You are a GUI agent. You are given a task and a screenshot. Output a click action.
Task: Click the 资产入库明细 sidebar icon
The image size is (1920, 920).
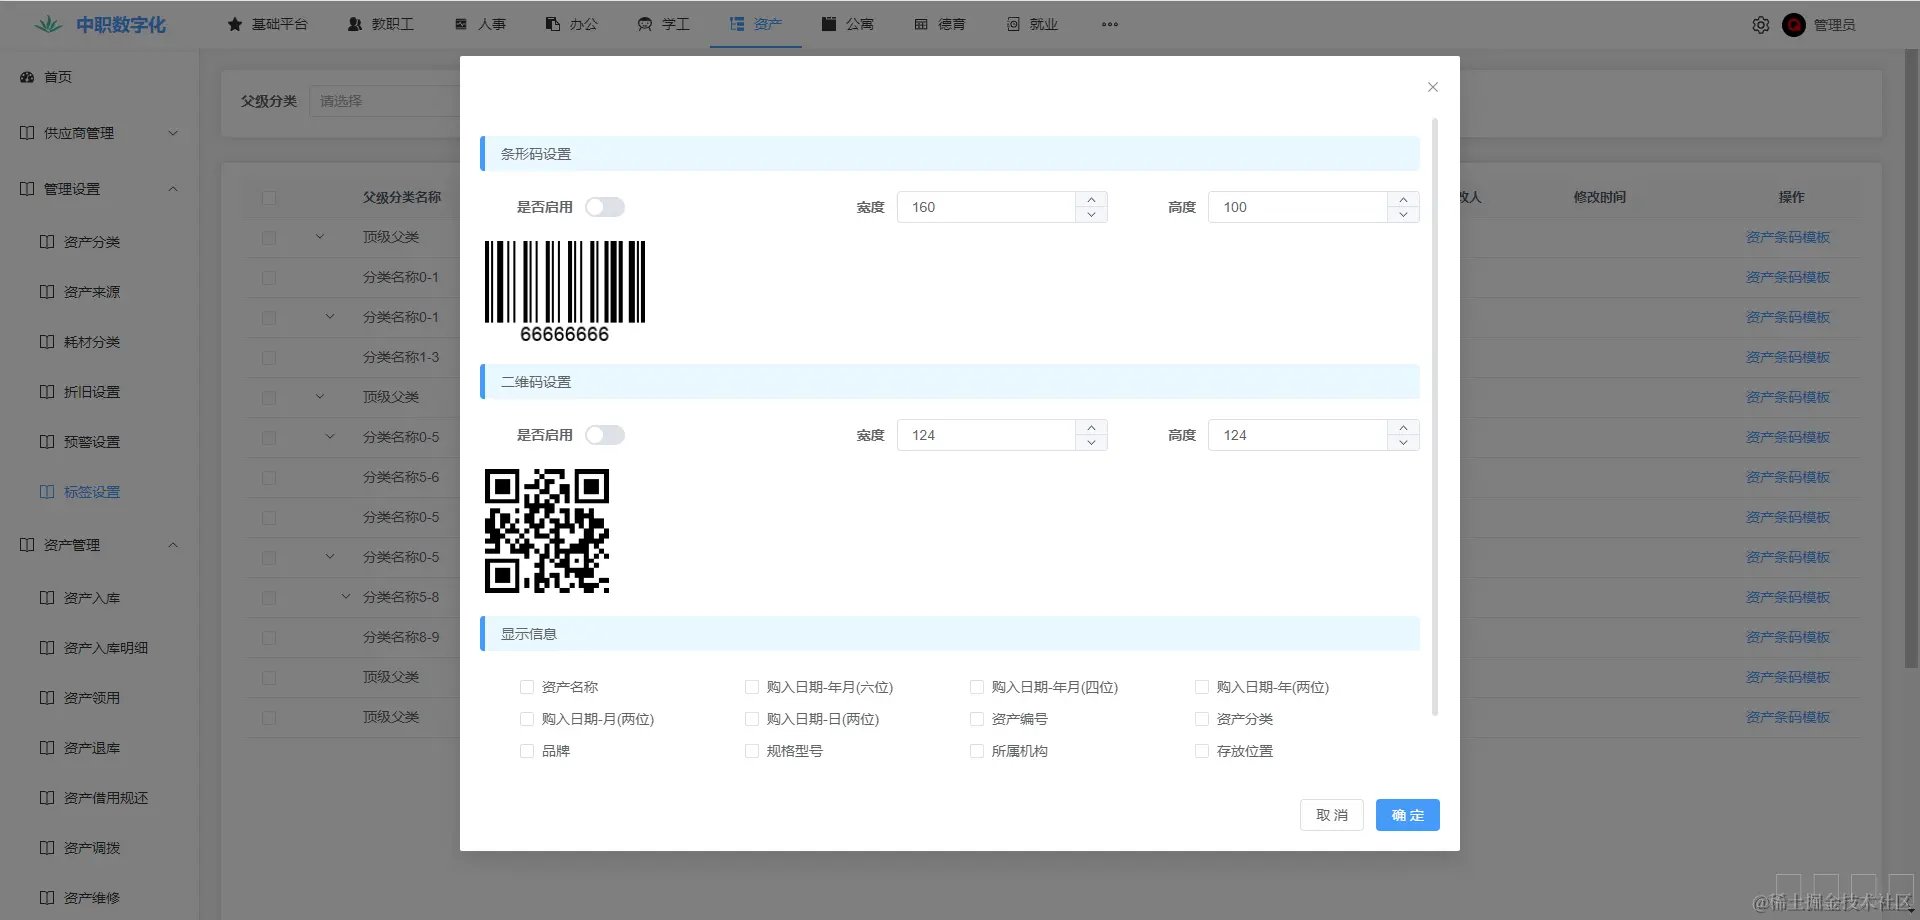click(x=47, y=647)
